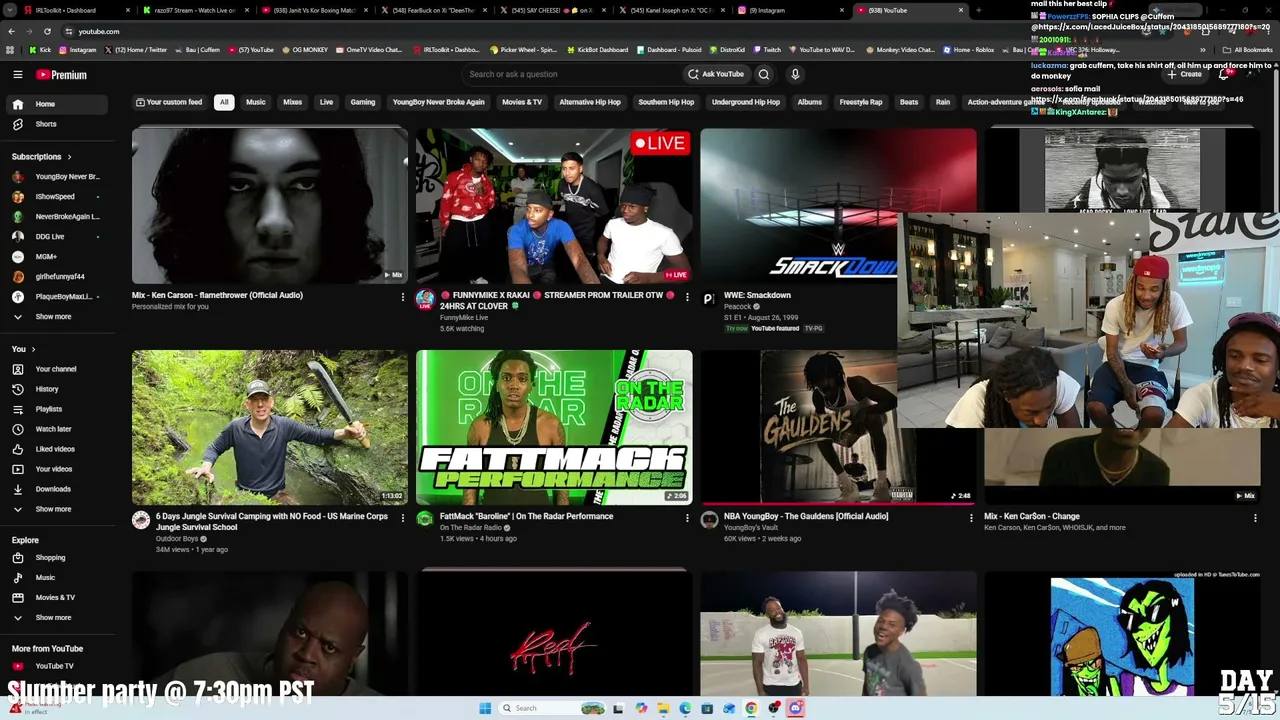Open FunnyMike Live channel link
This screenshot has height=720, width=1280.
point(464,318)
